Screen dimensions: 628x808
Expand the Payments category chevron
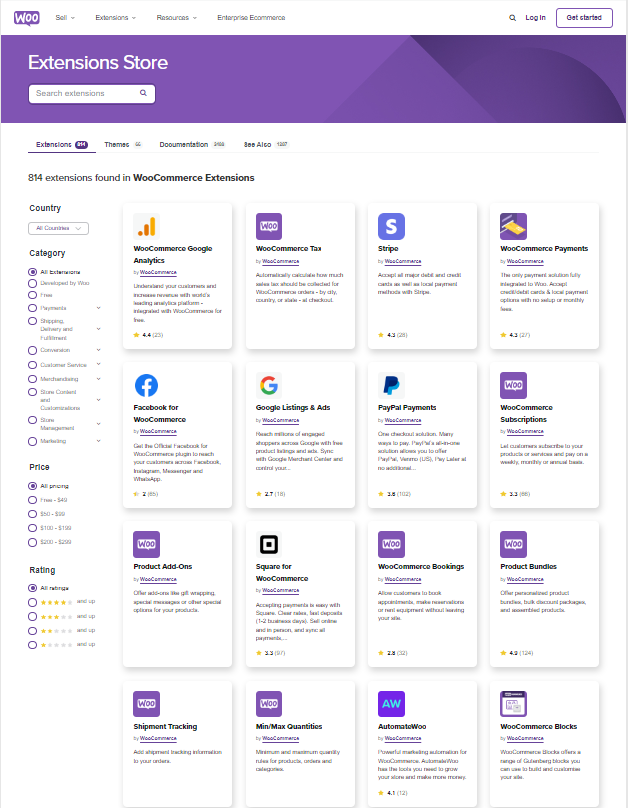[x=98, y=308]
